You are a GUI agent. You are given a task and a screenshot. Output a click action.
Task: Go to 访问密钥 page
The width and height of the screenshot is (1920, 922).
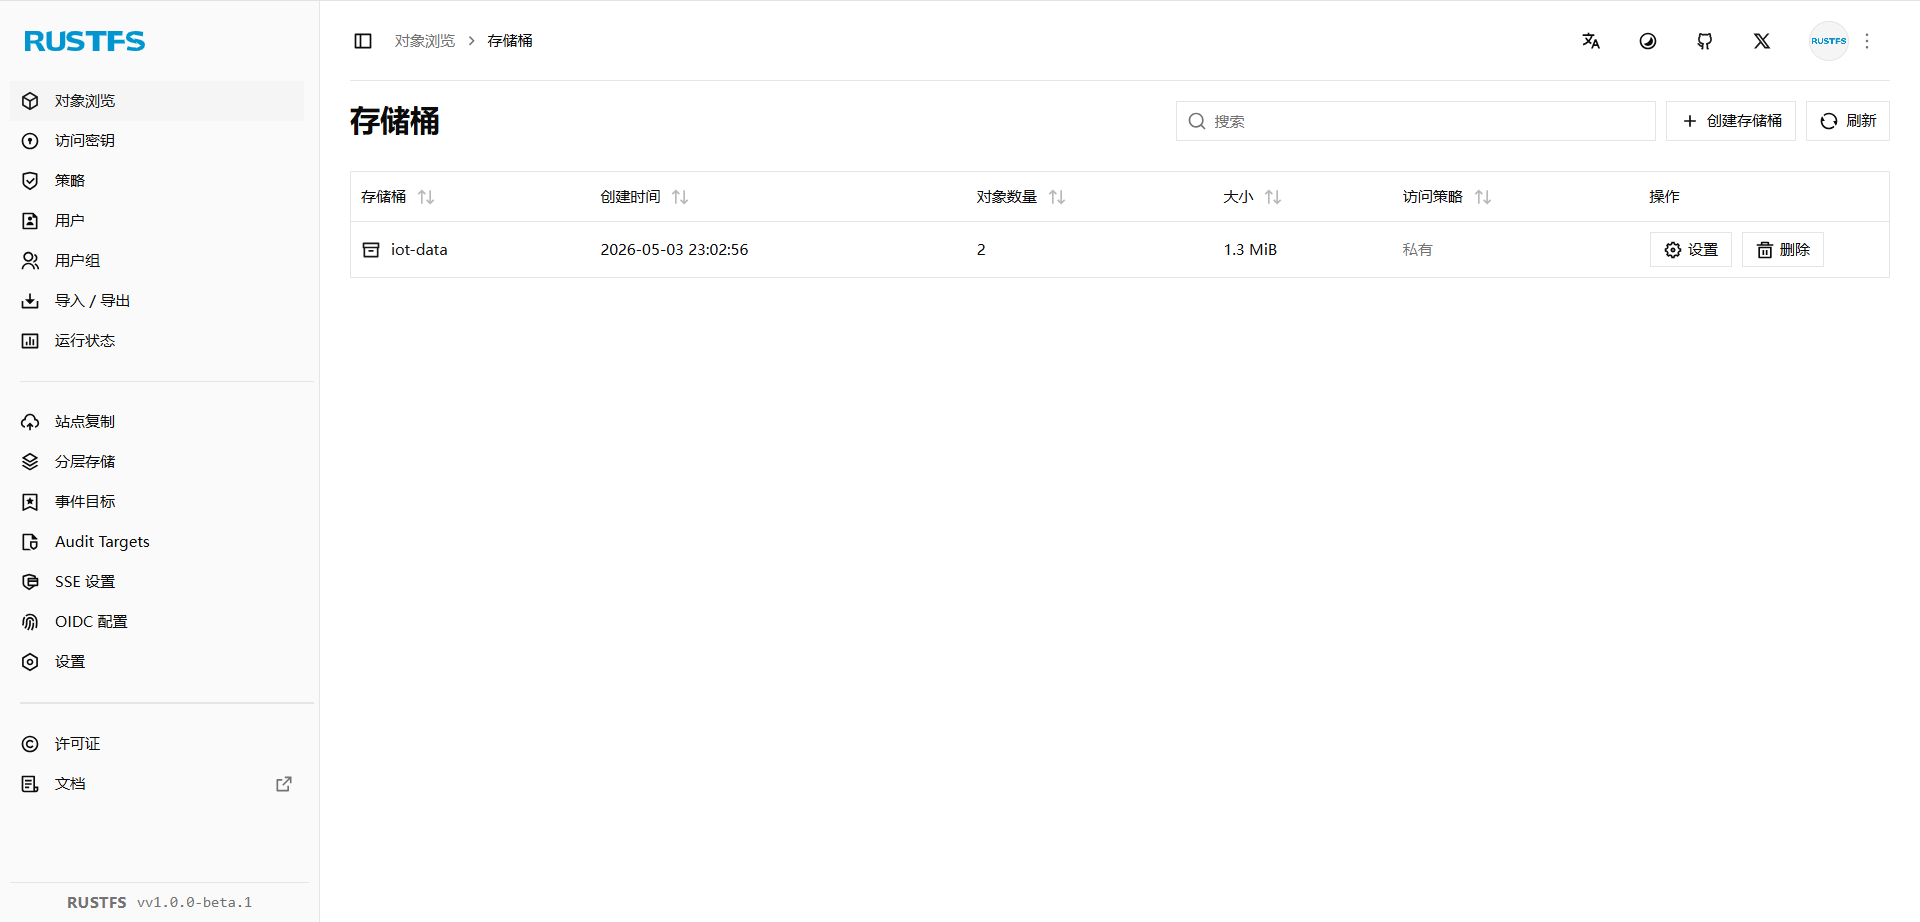157,141
